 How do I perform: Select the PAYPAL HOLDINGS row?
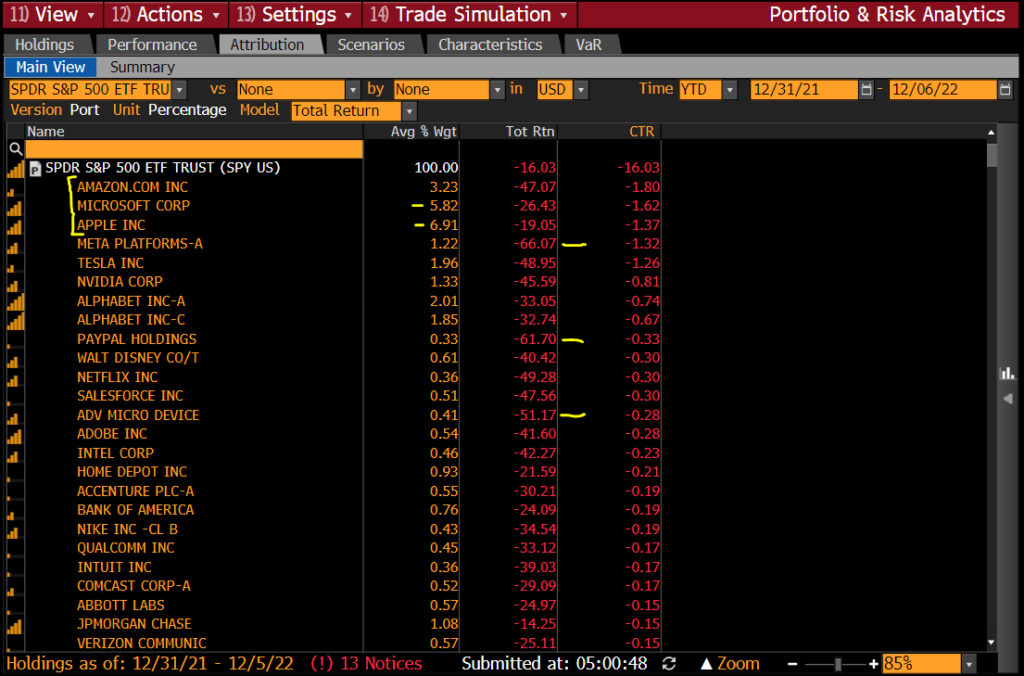pos(334,339)
